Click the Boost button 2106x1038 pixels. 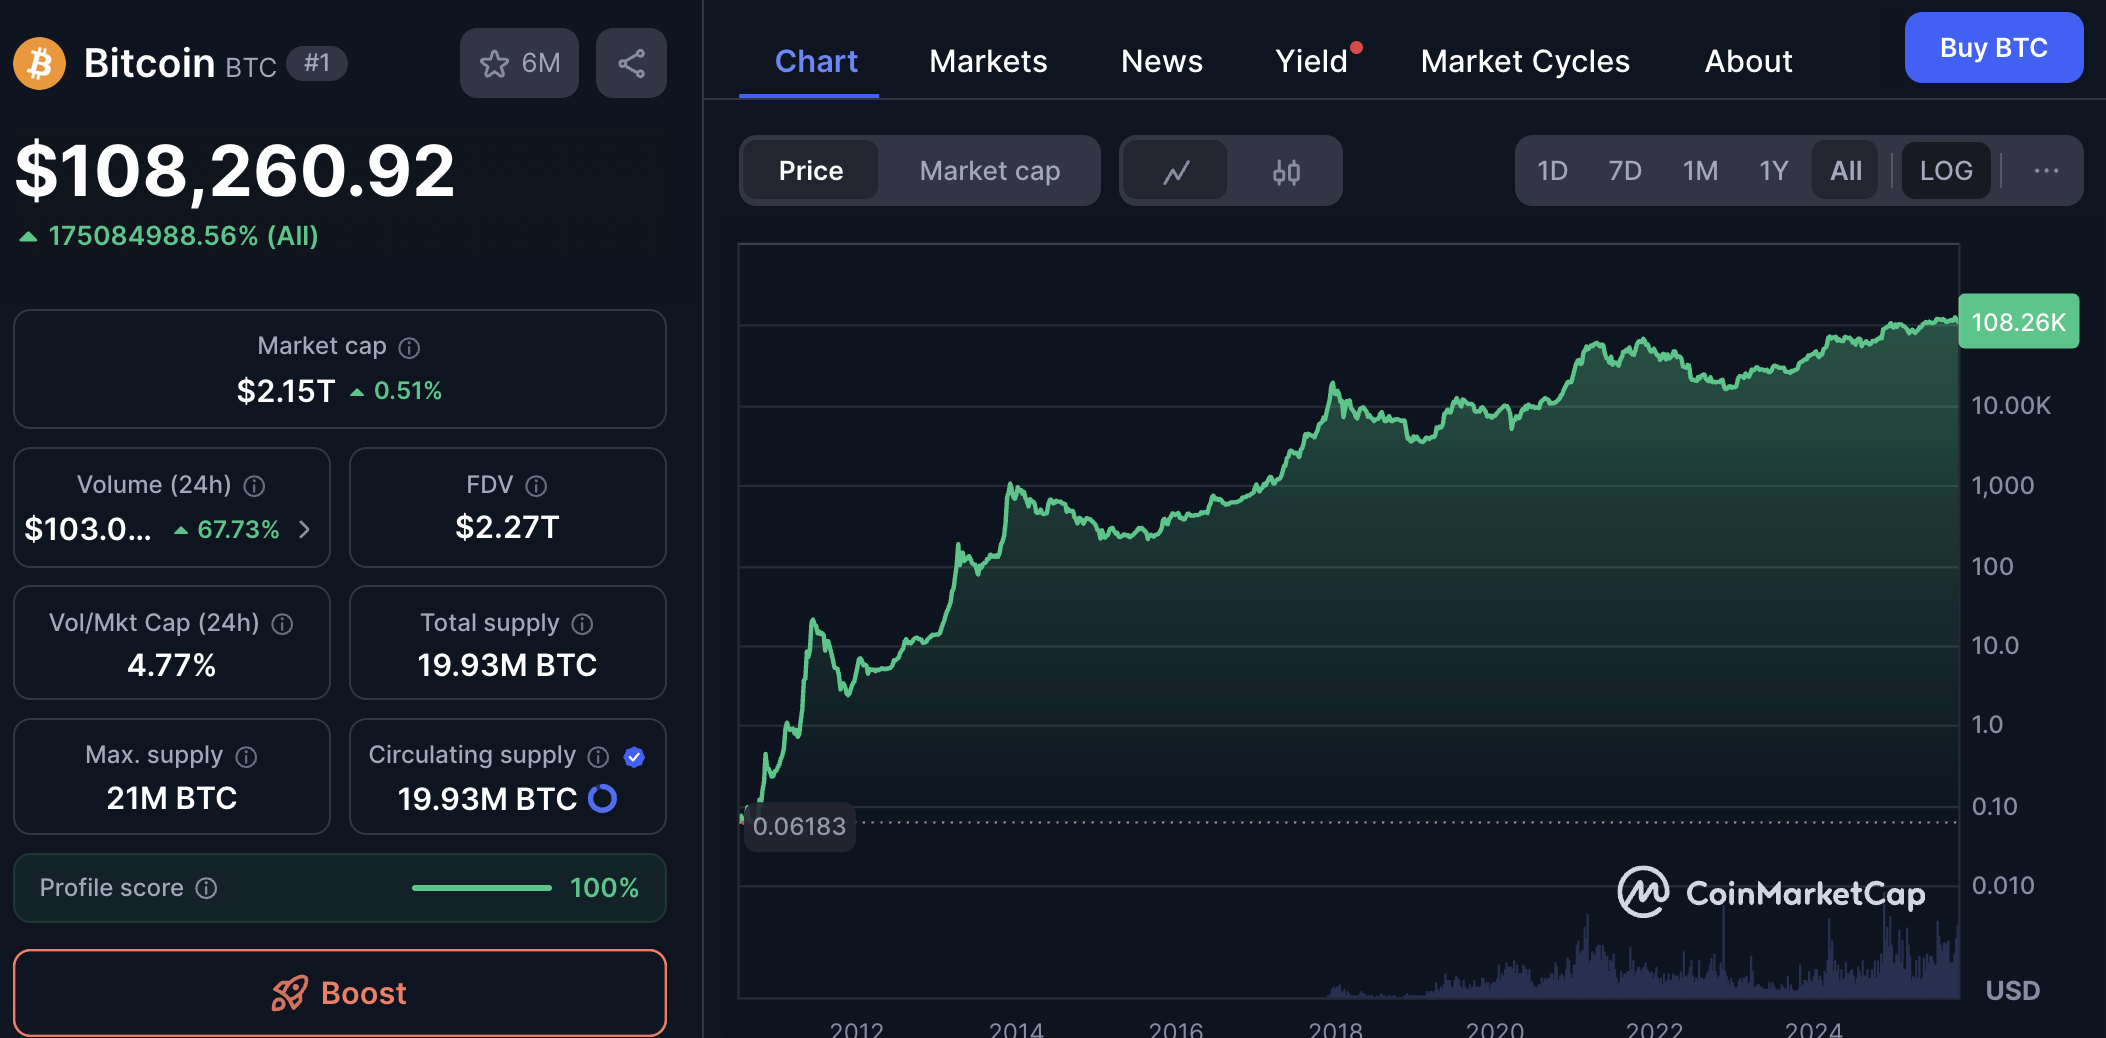tap(340, 993)
